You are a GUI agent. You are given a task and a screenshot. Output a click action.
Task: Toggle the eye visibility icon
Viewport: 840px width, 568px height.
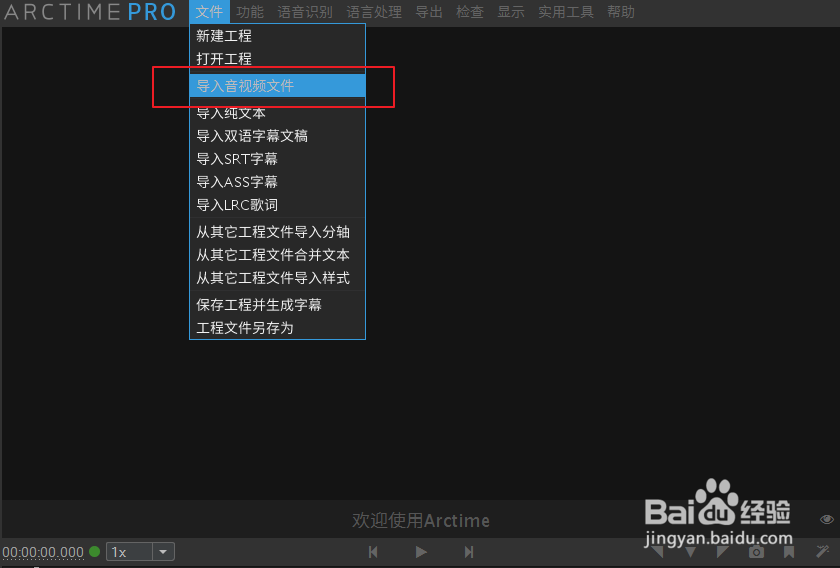827,519
